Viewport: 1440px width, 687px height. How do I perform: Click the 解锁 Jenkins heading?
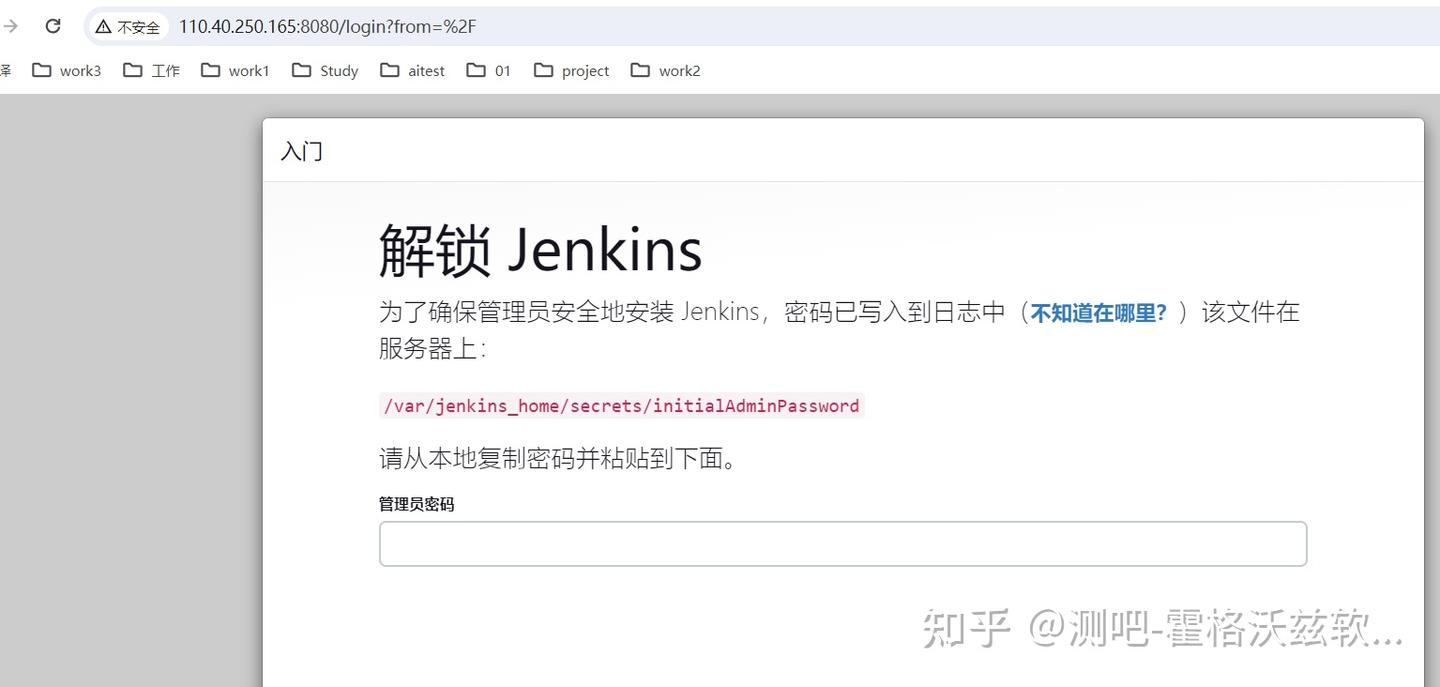pos(539,249)
